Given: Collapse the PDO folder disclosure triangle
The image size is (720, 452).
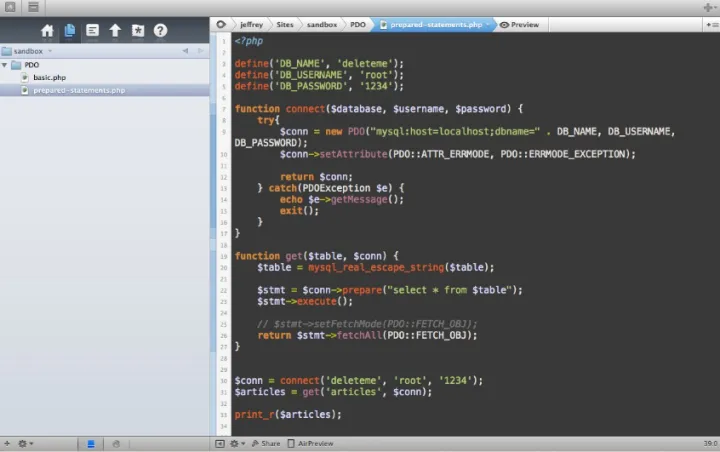Looking at the screenshot, I should pos(6,65).
